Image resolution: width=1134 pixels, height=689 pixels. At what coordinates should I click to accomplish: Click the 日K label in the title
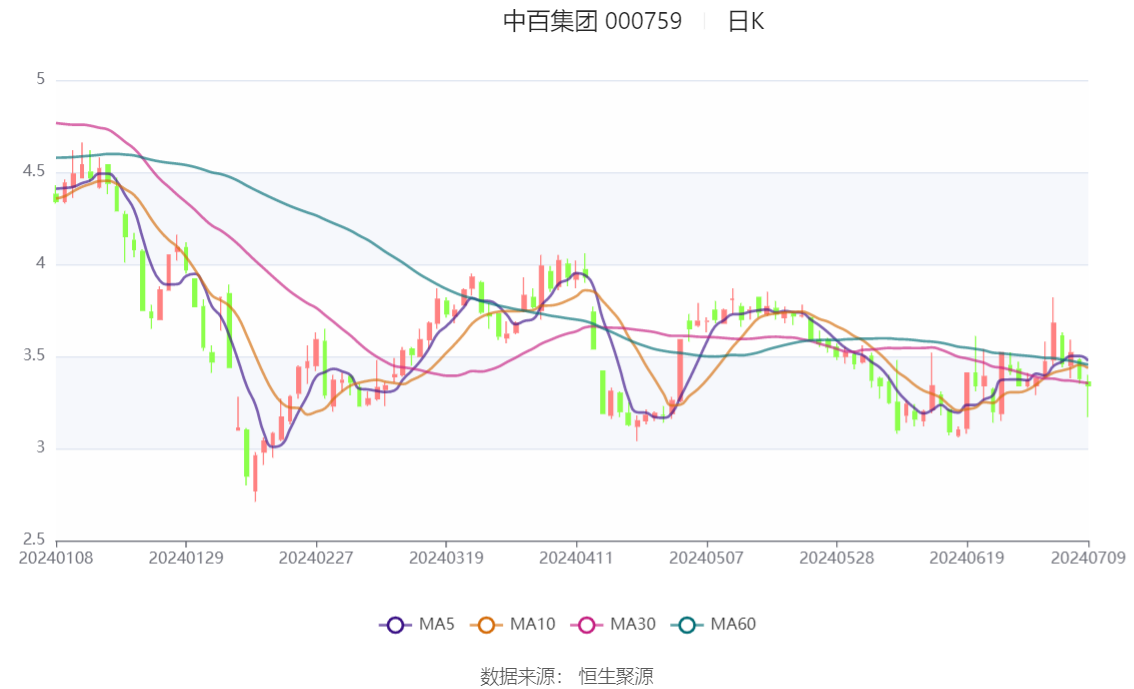tap(746, 21)
